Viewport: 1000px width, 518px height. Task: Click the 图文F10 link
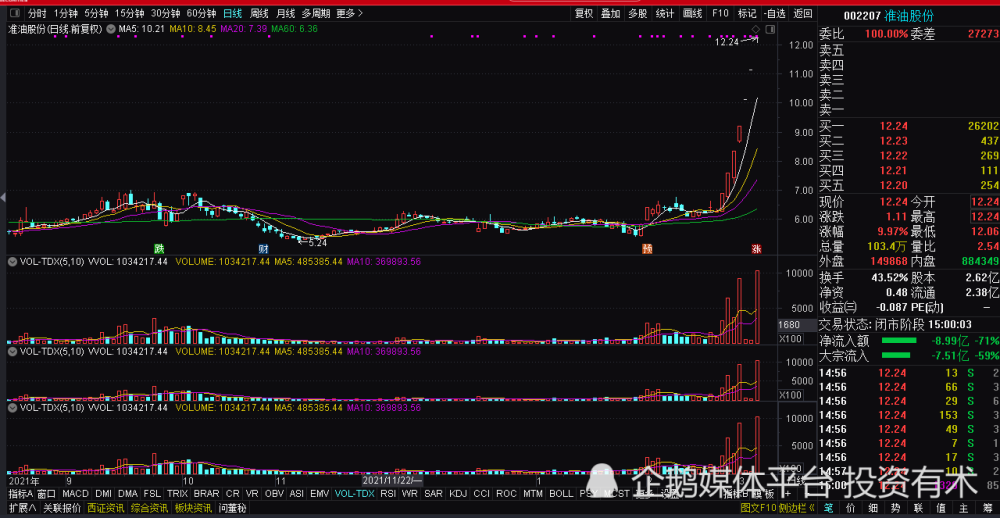pos(759,508)
